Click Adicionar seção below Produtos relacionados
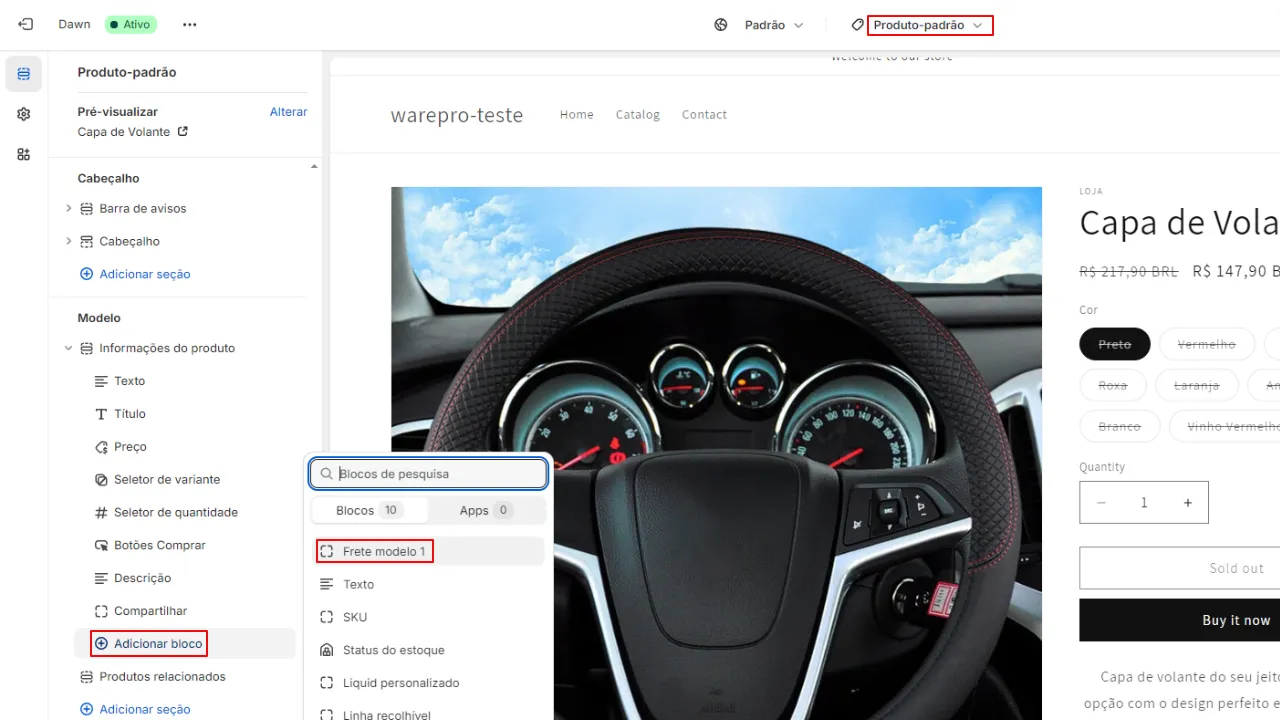Screen dimensions: 1280x720 tap(135, 709)
